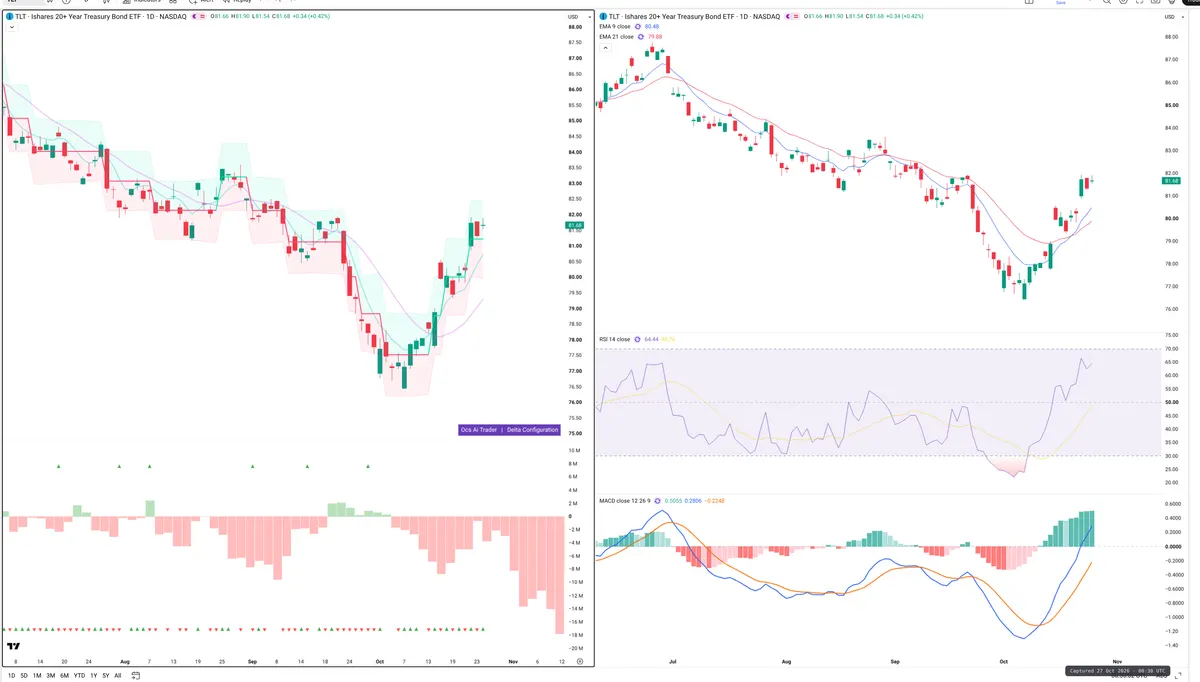The image size is (1200, 682).
Task: Select the EMA 9 close indicator legend
Action: pos(615,27)
